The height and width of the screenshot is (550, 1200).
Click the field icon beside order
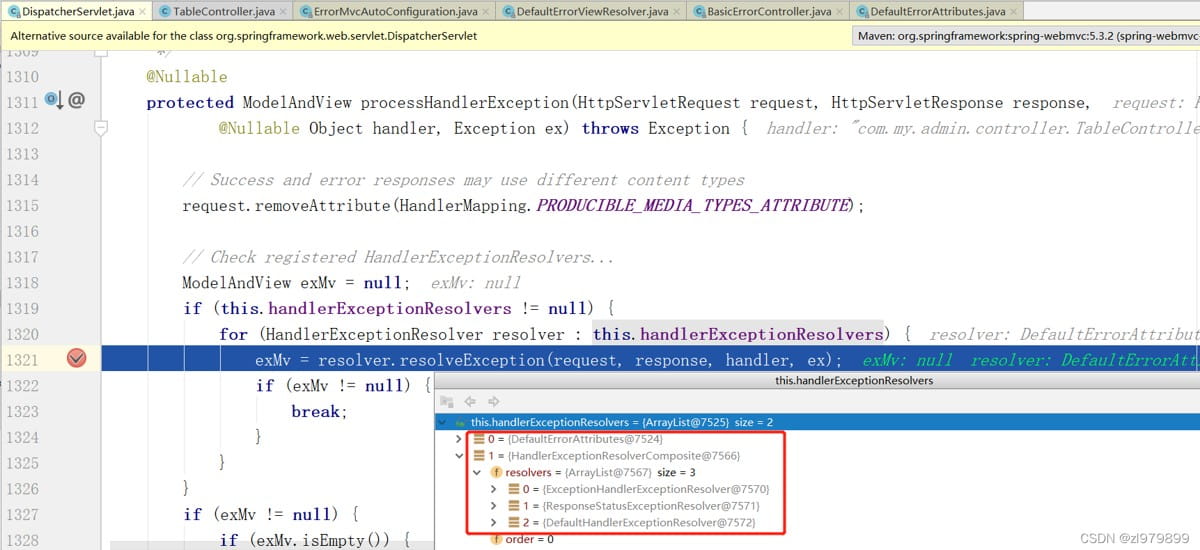[x=495, y=540]
